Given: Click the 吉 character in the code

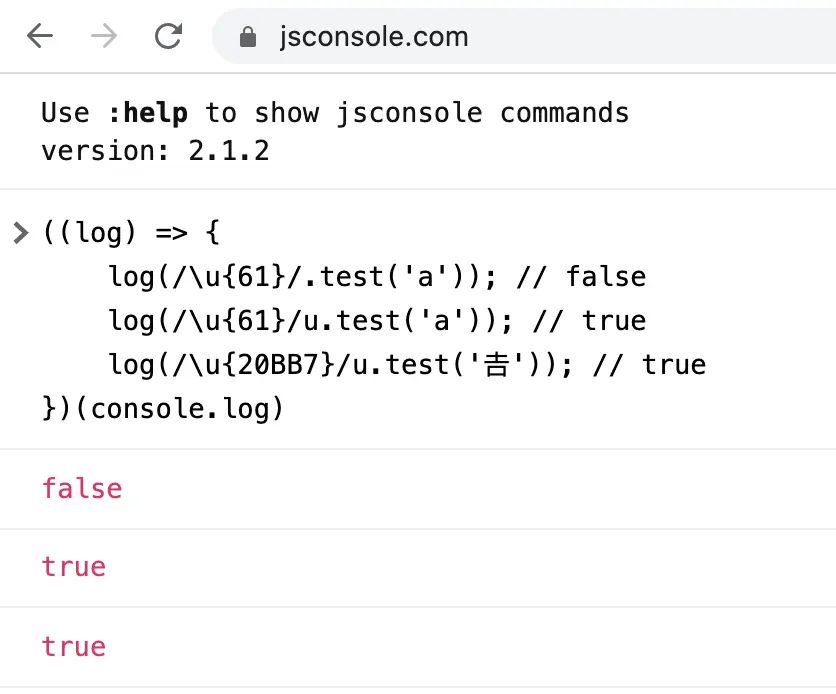Looking at the screenshot, I should 496,366.
